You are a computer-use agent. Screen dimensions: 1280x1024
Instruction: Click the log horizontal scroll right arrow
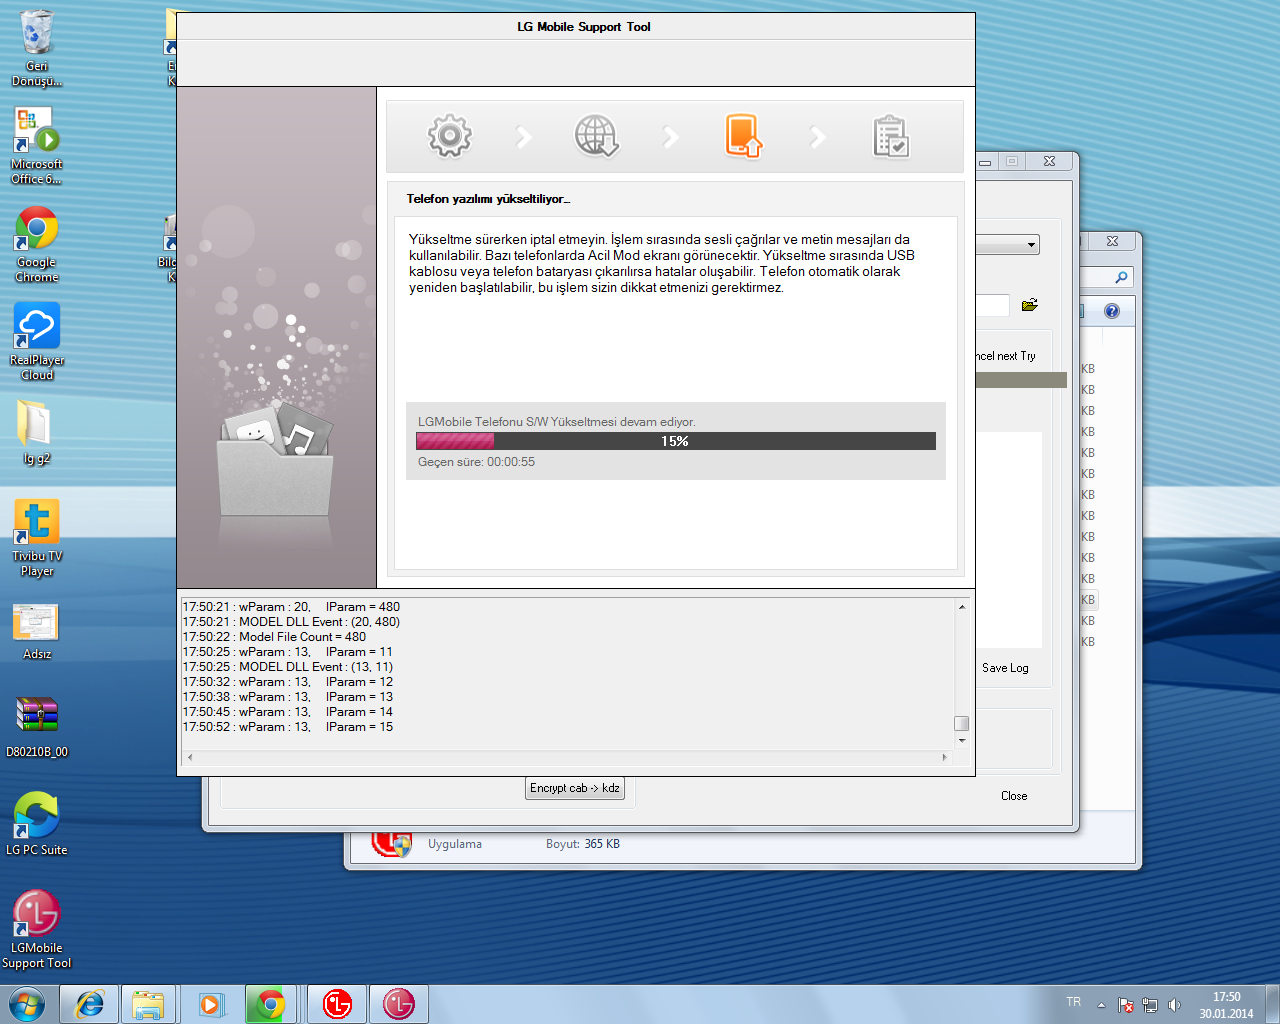tap(945, 757)
